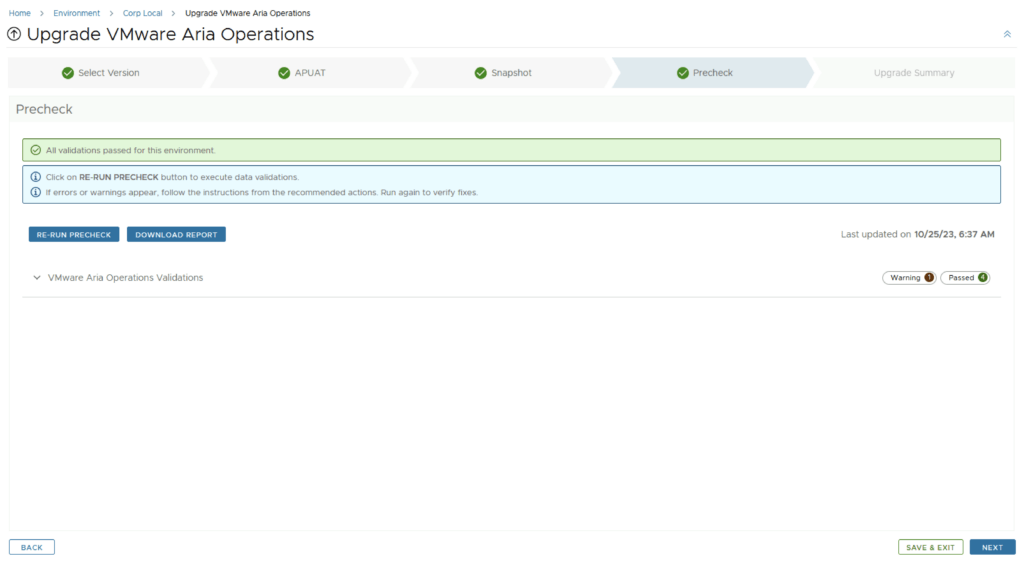Viewport: 1024px width, 568px height.
Task: Click the success check icon in green banner
Action: point(36,150)
